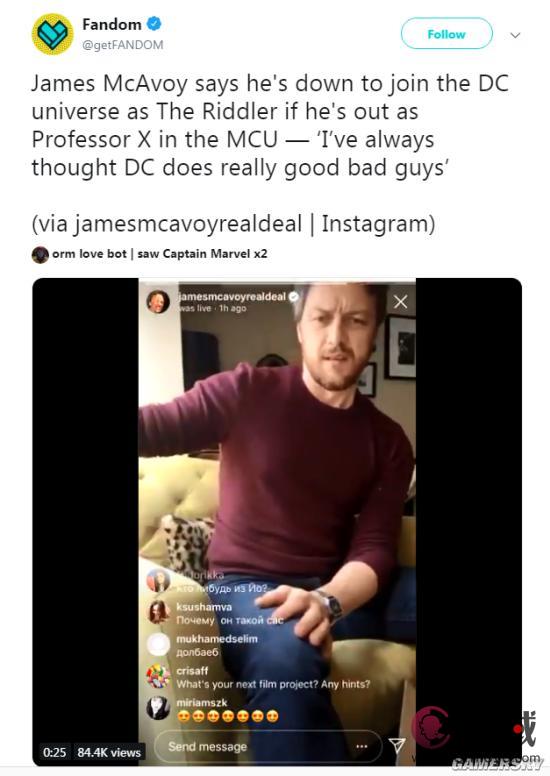
Task: Expand the tweet options chevron
Action: point(515,35)
